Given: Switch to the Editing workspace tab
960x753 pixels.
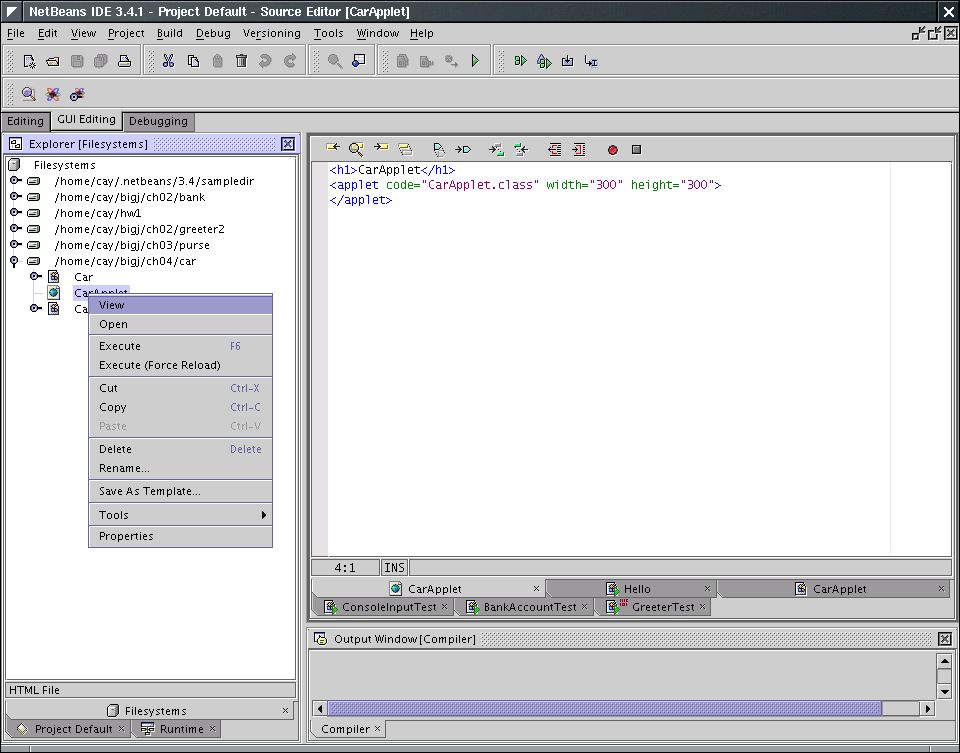Looking at the screenshot, I should [25, 121].
